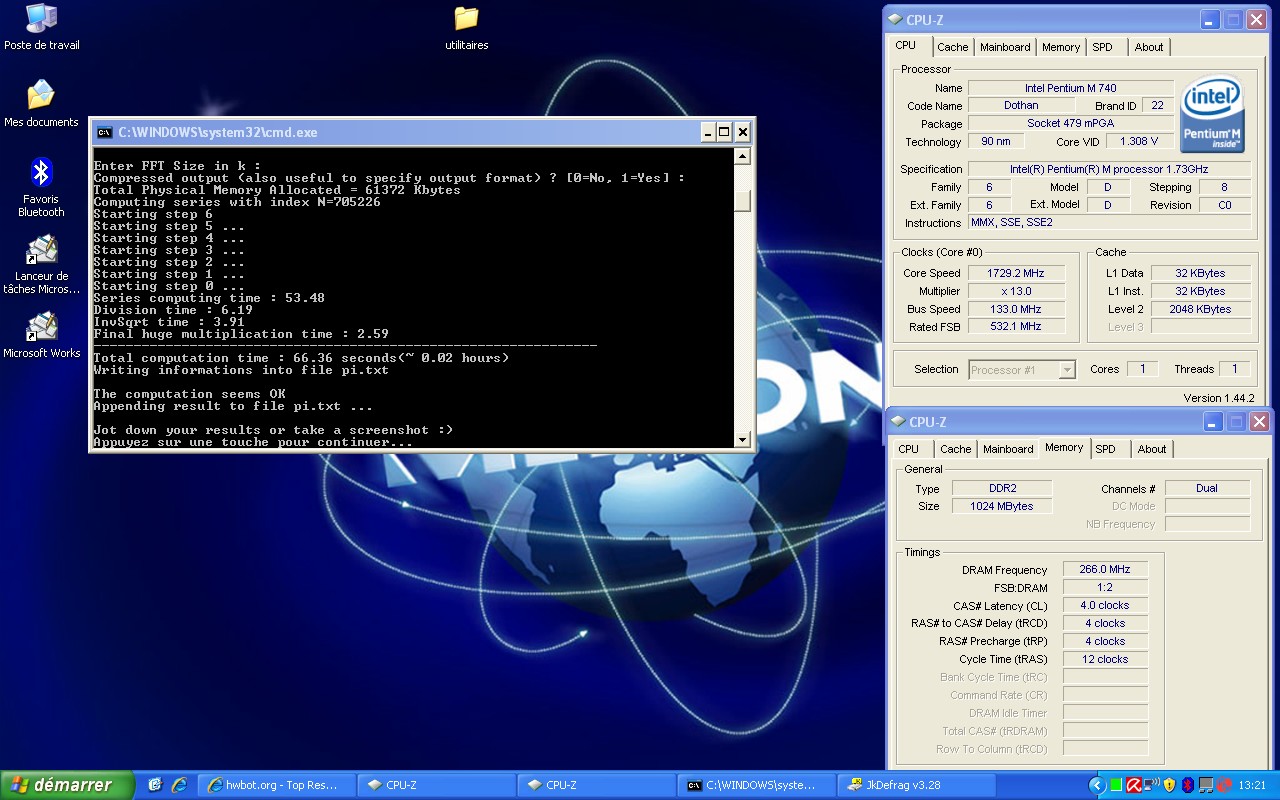Click the CAS# Latency value 4.0 clocks

tap(1105, 605)
